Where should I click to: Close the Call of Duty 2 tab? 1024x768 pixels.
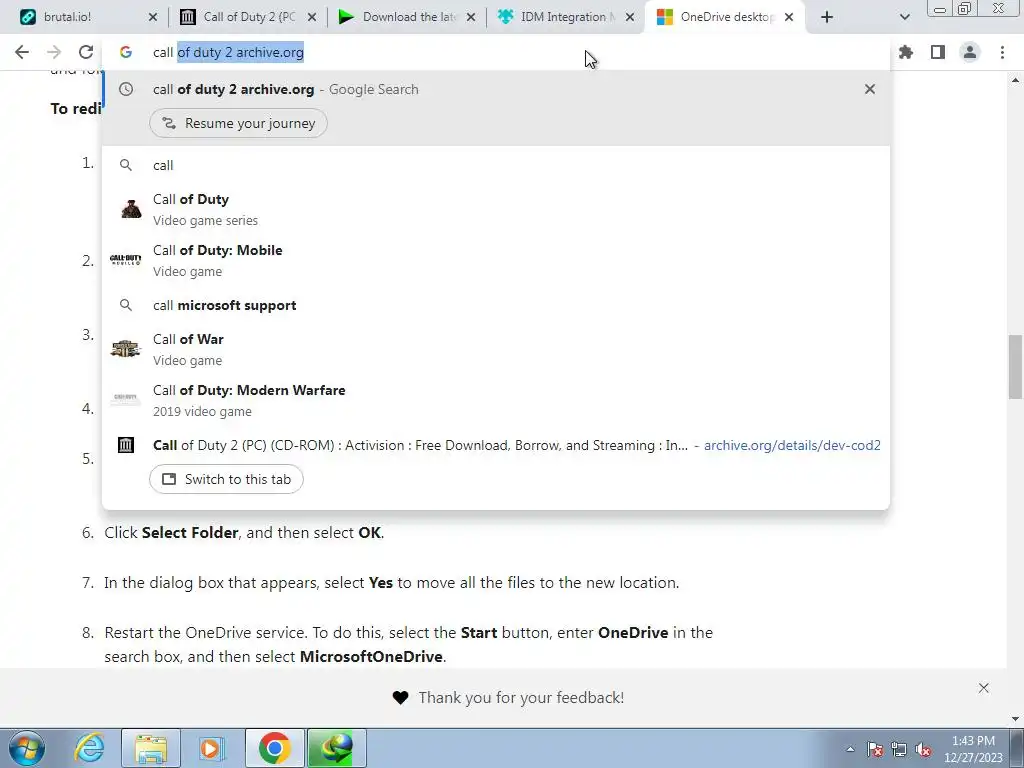point(312,18)
